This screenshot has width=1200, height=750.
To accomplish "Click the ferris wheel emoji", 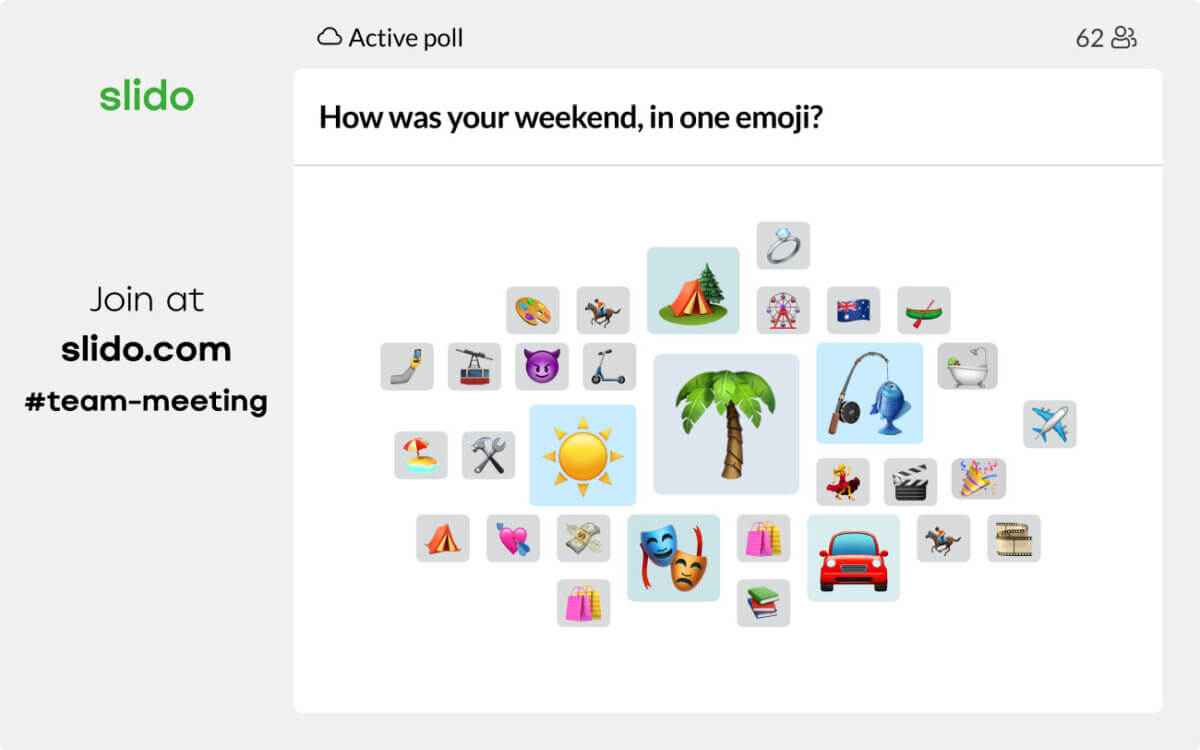I will click(x=783, y=310).
